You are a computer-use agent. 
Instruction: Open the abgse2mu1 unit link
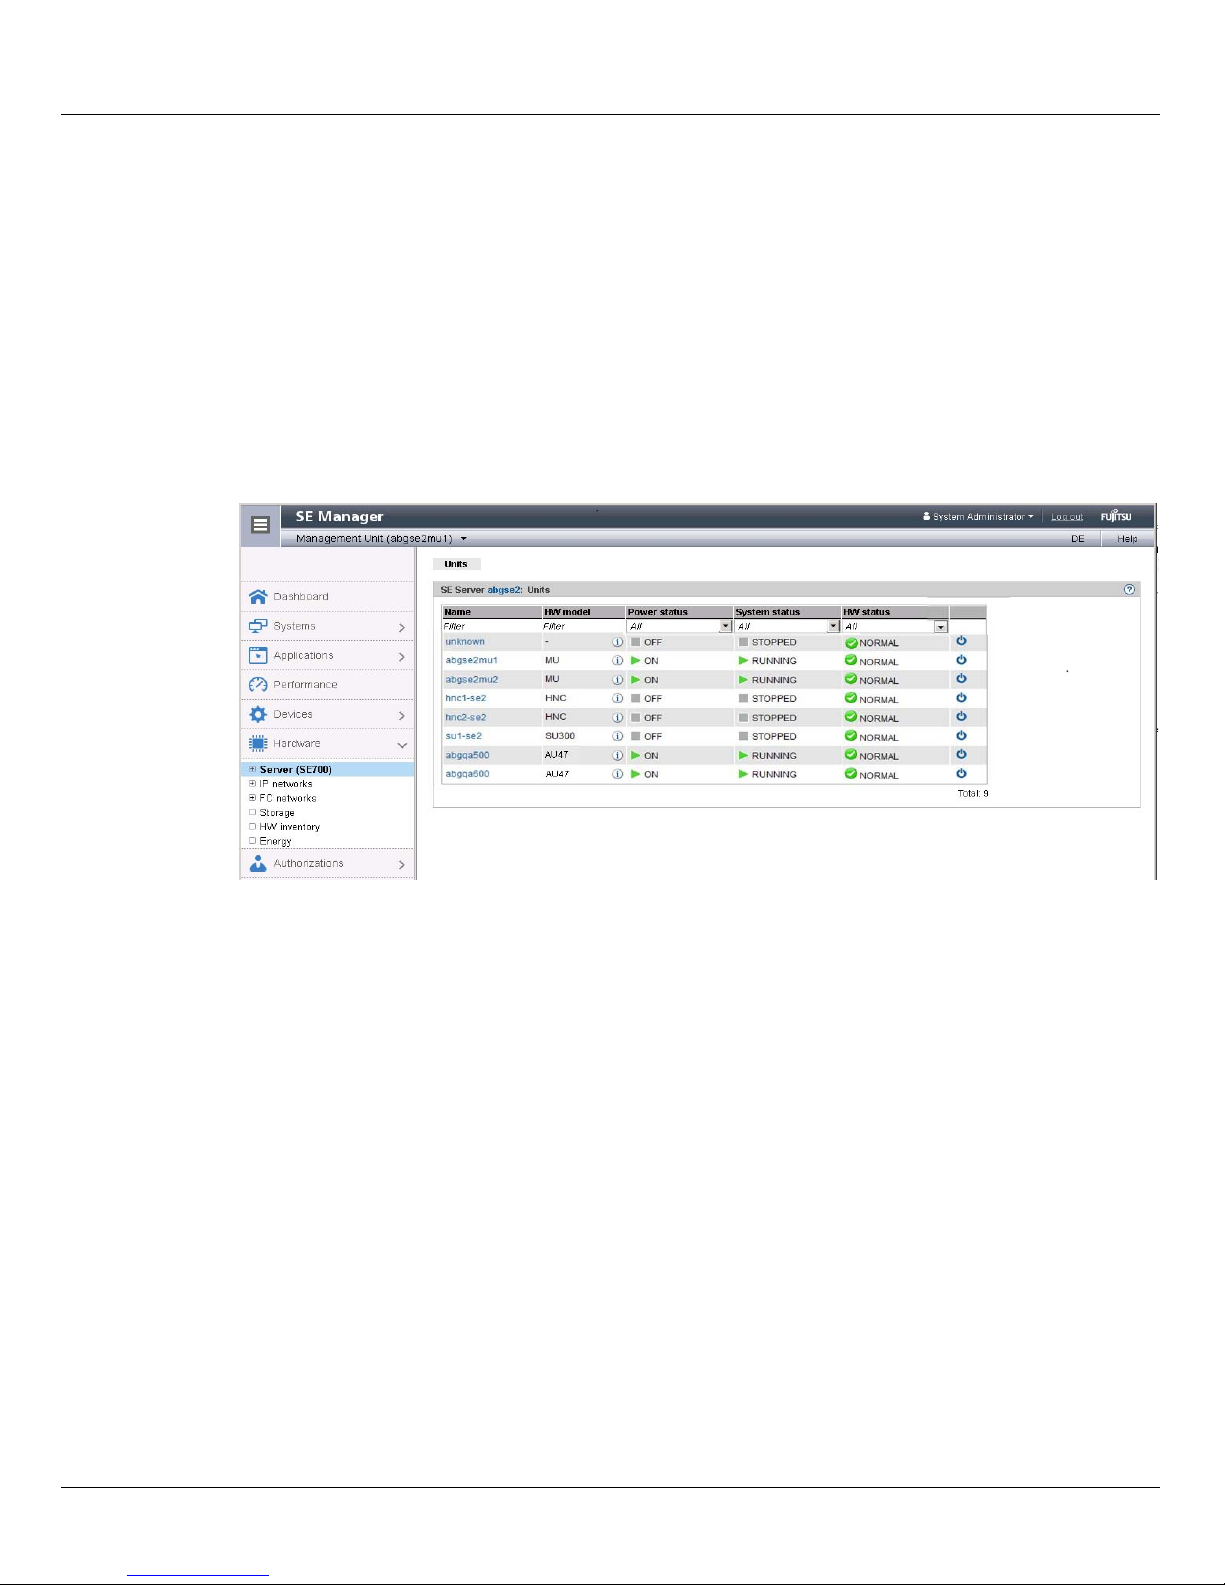pyautogui.click(x=471, y=660)
